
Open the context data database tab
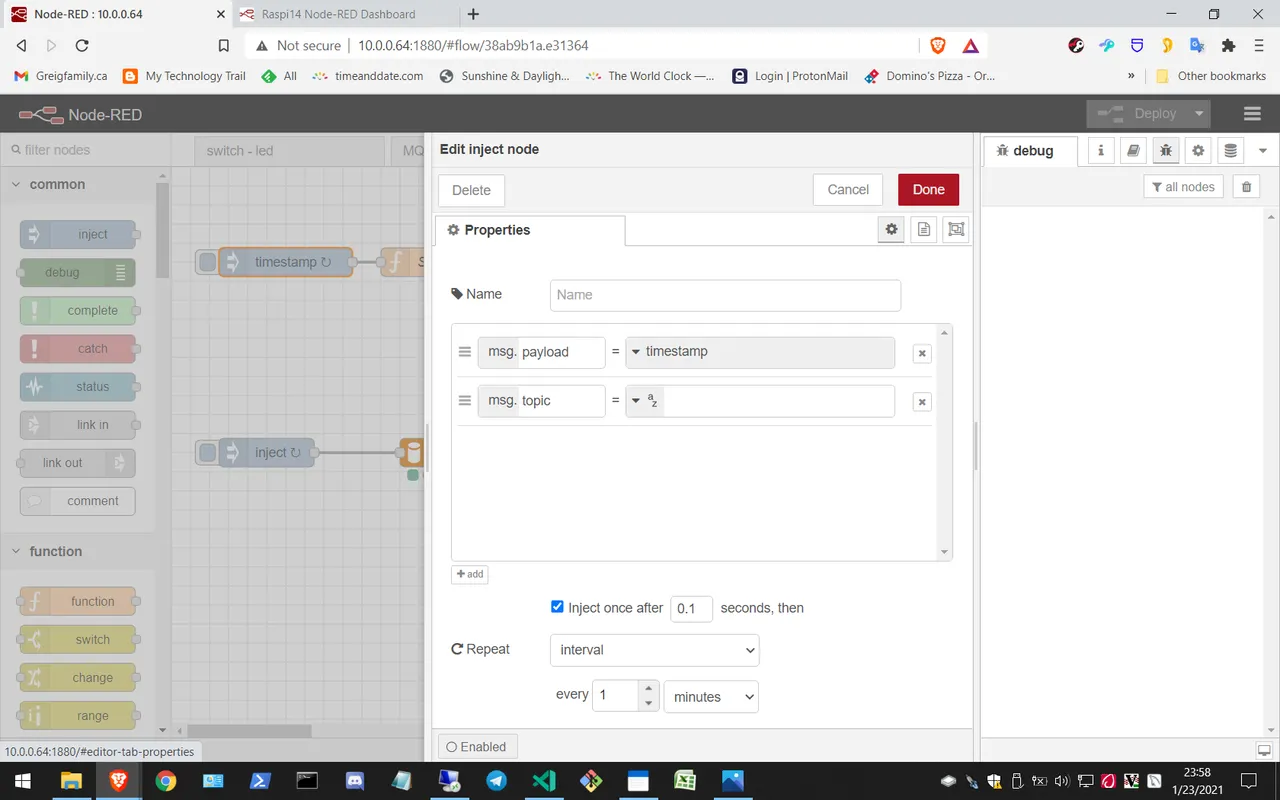point(1231,150)
